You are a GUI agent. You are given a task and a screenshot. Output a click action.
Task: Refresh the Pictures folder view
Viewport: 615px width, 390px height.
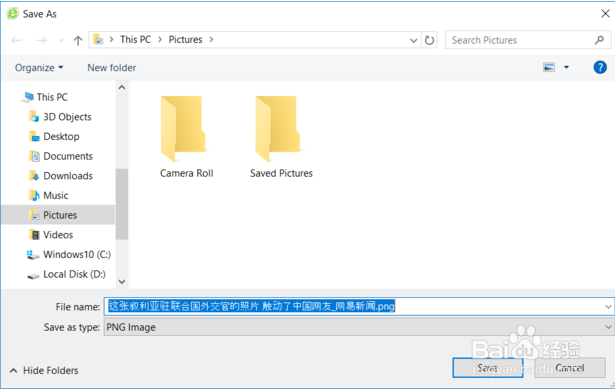coord(429,40)
